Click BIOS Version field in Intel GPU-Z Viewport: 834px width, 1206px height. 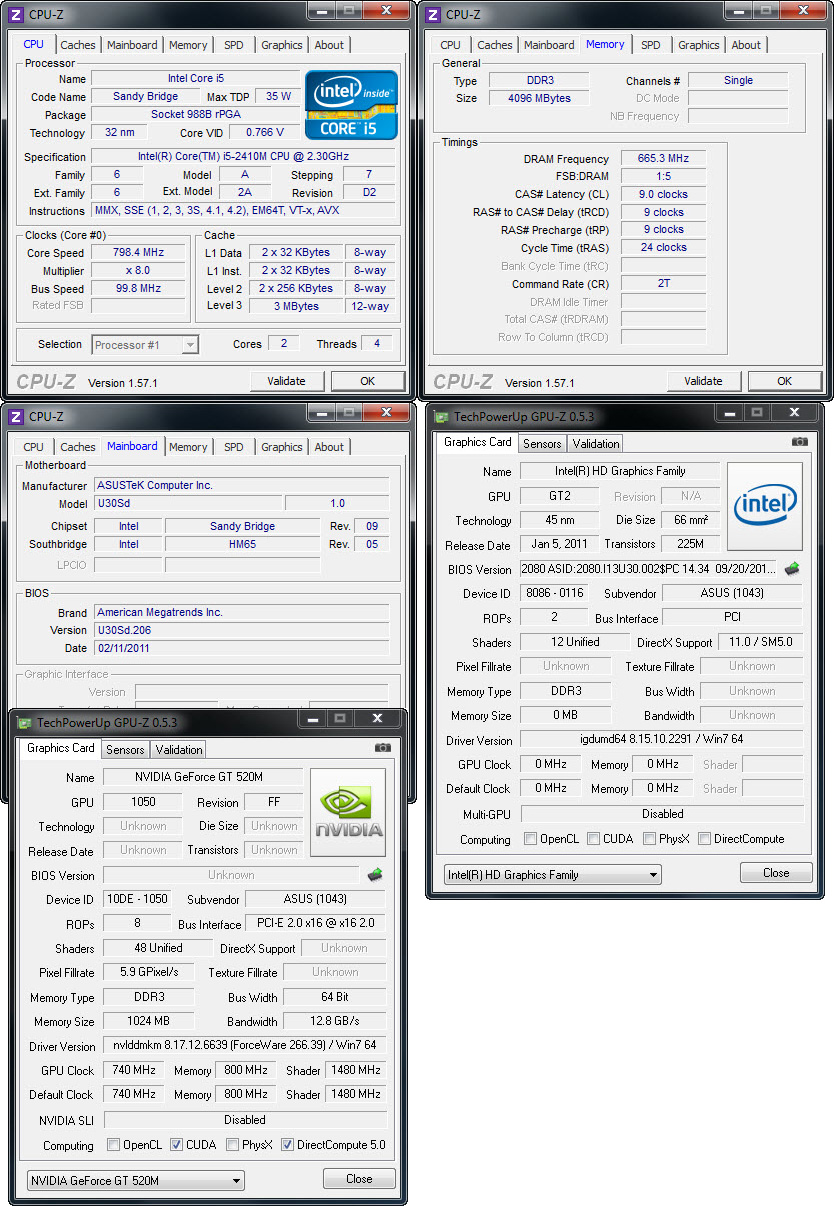click(x=649, y=569)
